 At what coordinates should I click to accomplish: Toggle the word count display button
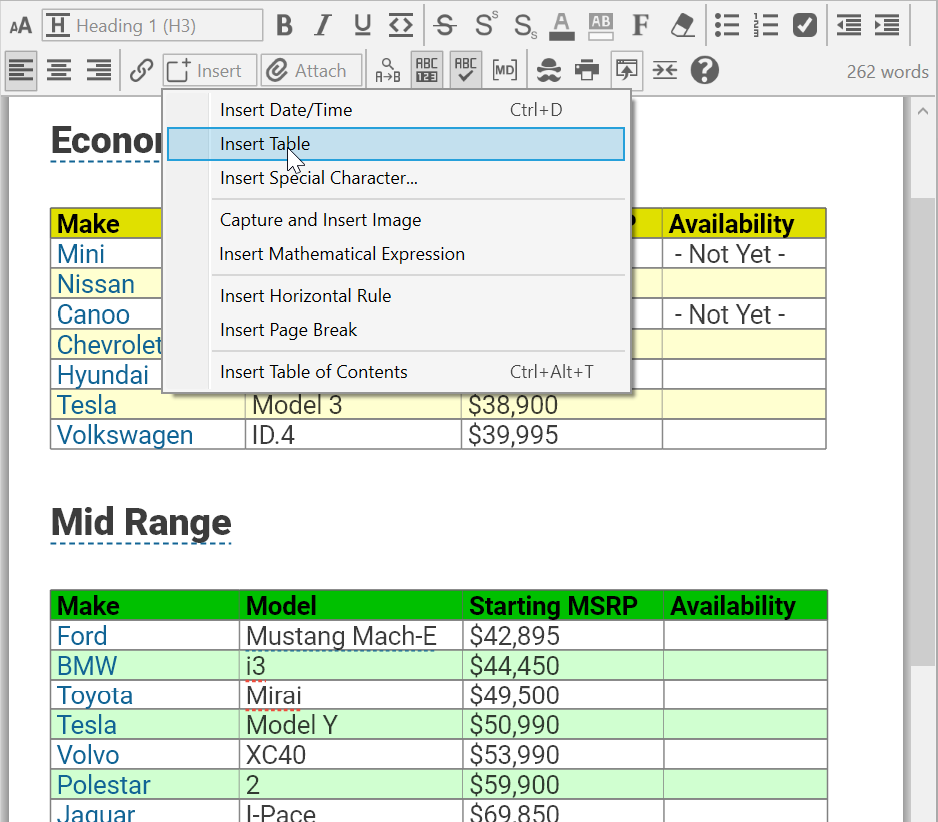(427, 70)
